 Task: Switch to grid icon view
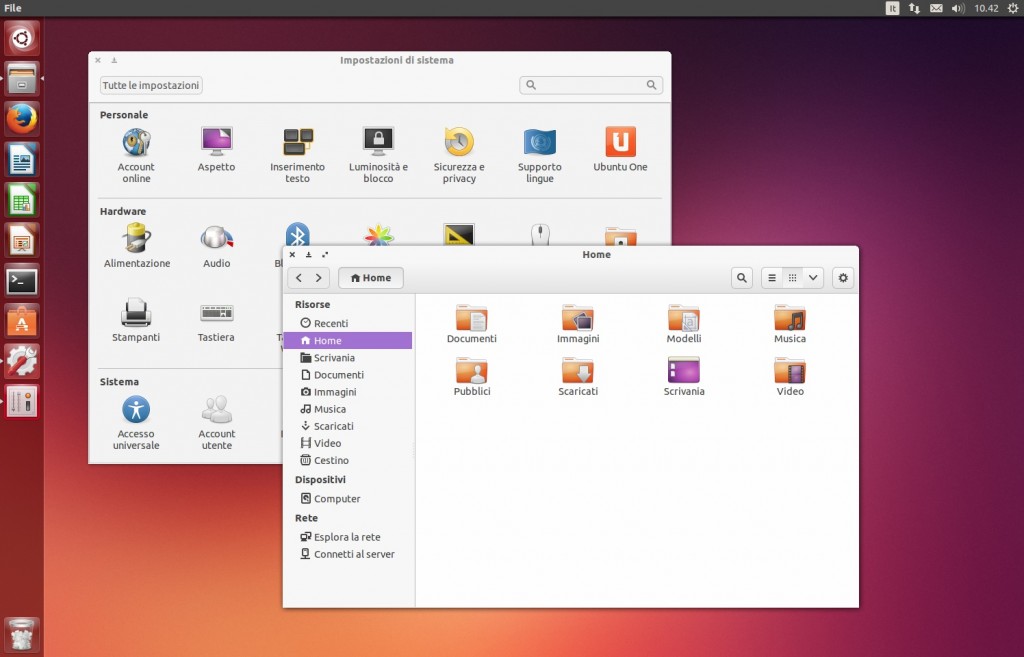point(793,278)
